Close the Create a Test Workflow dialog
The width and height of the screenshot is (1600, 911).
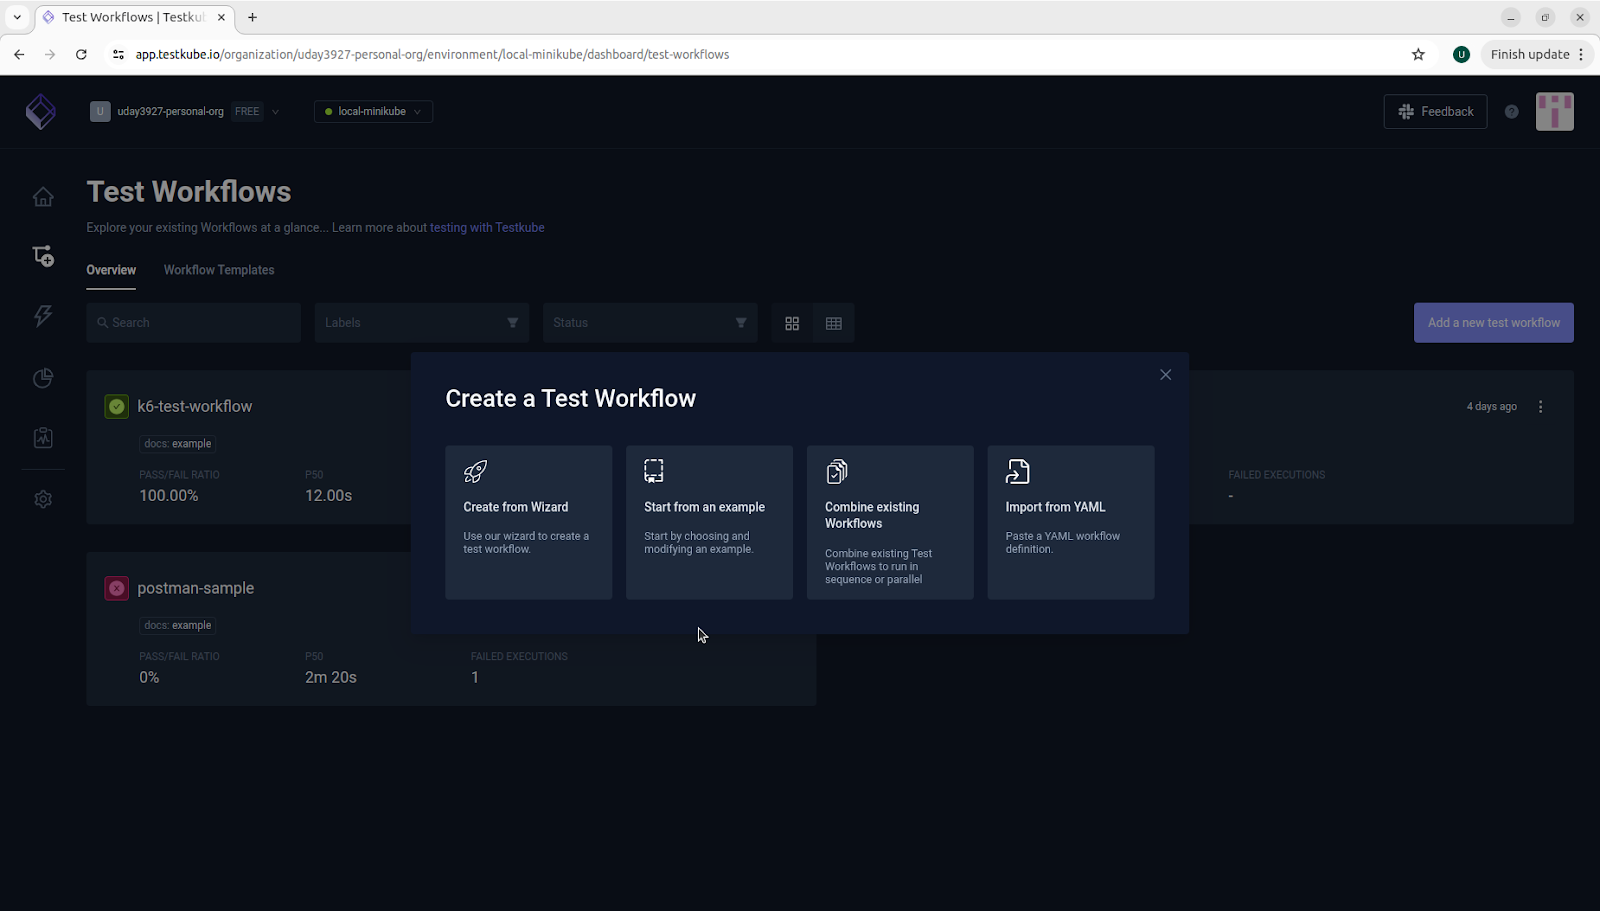click(1165, 375)
